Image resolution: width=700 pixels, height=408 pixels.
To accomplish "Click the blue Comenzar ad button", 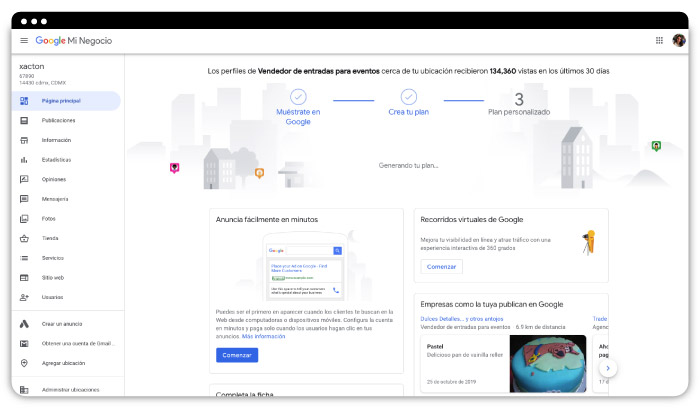I will (237, 355).
